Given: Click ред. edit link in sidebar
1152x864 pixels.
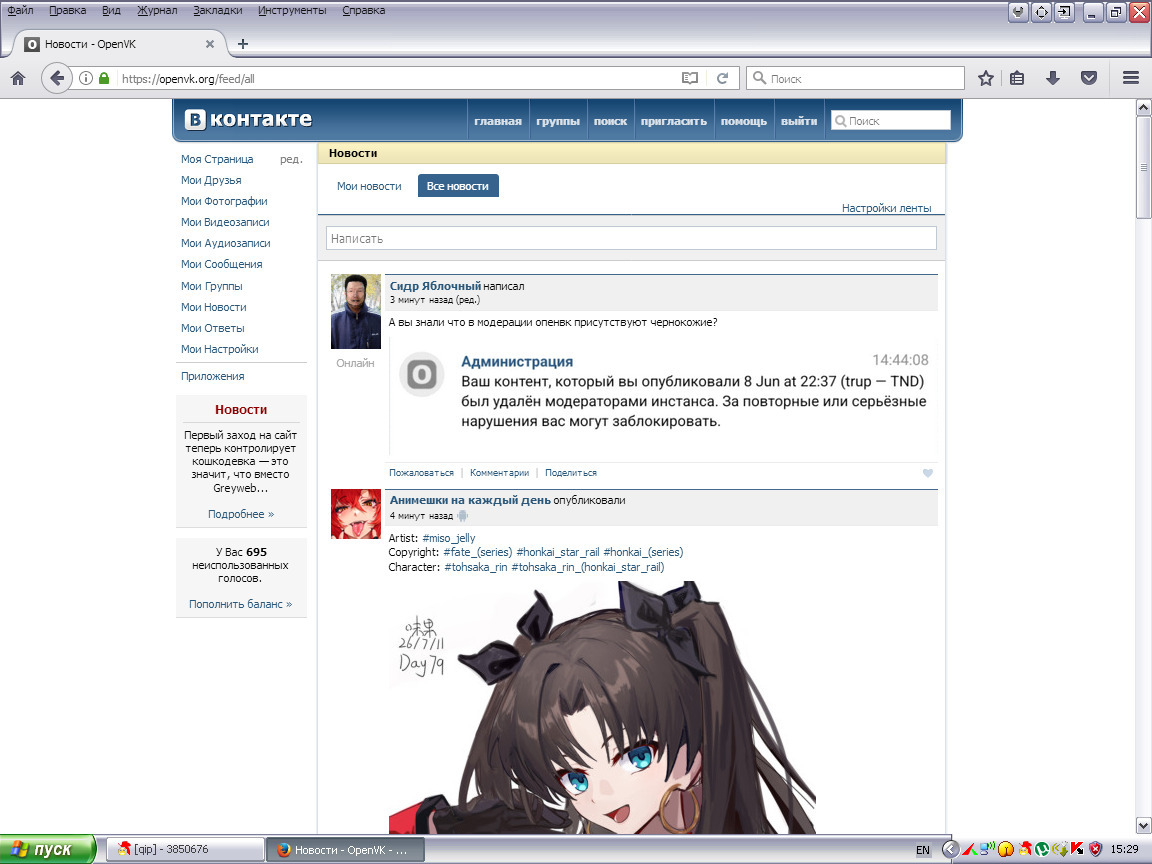Looking at the screenshot, I should [291, 159].
